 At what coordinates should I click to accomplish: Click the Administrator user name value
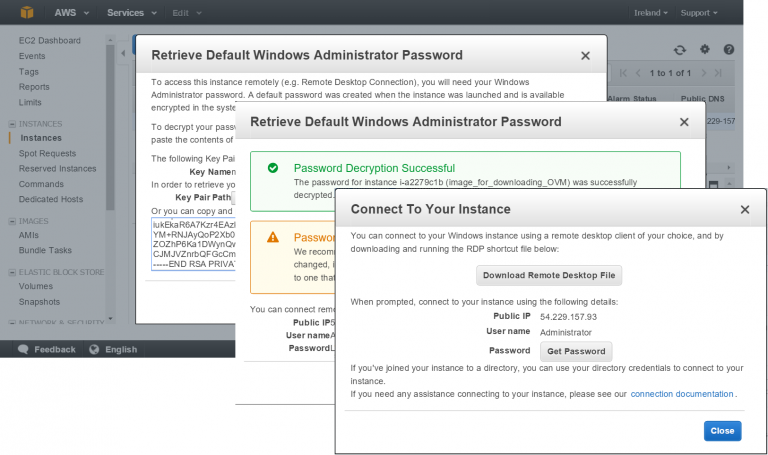click(x=566, y=333)
